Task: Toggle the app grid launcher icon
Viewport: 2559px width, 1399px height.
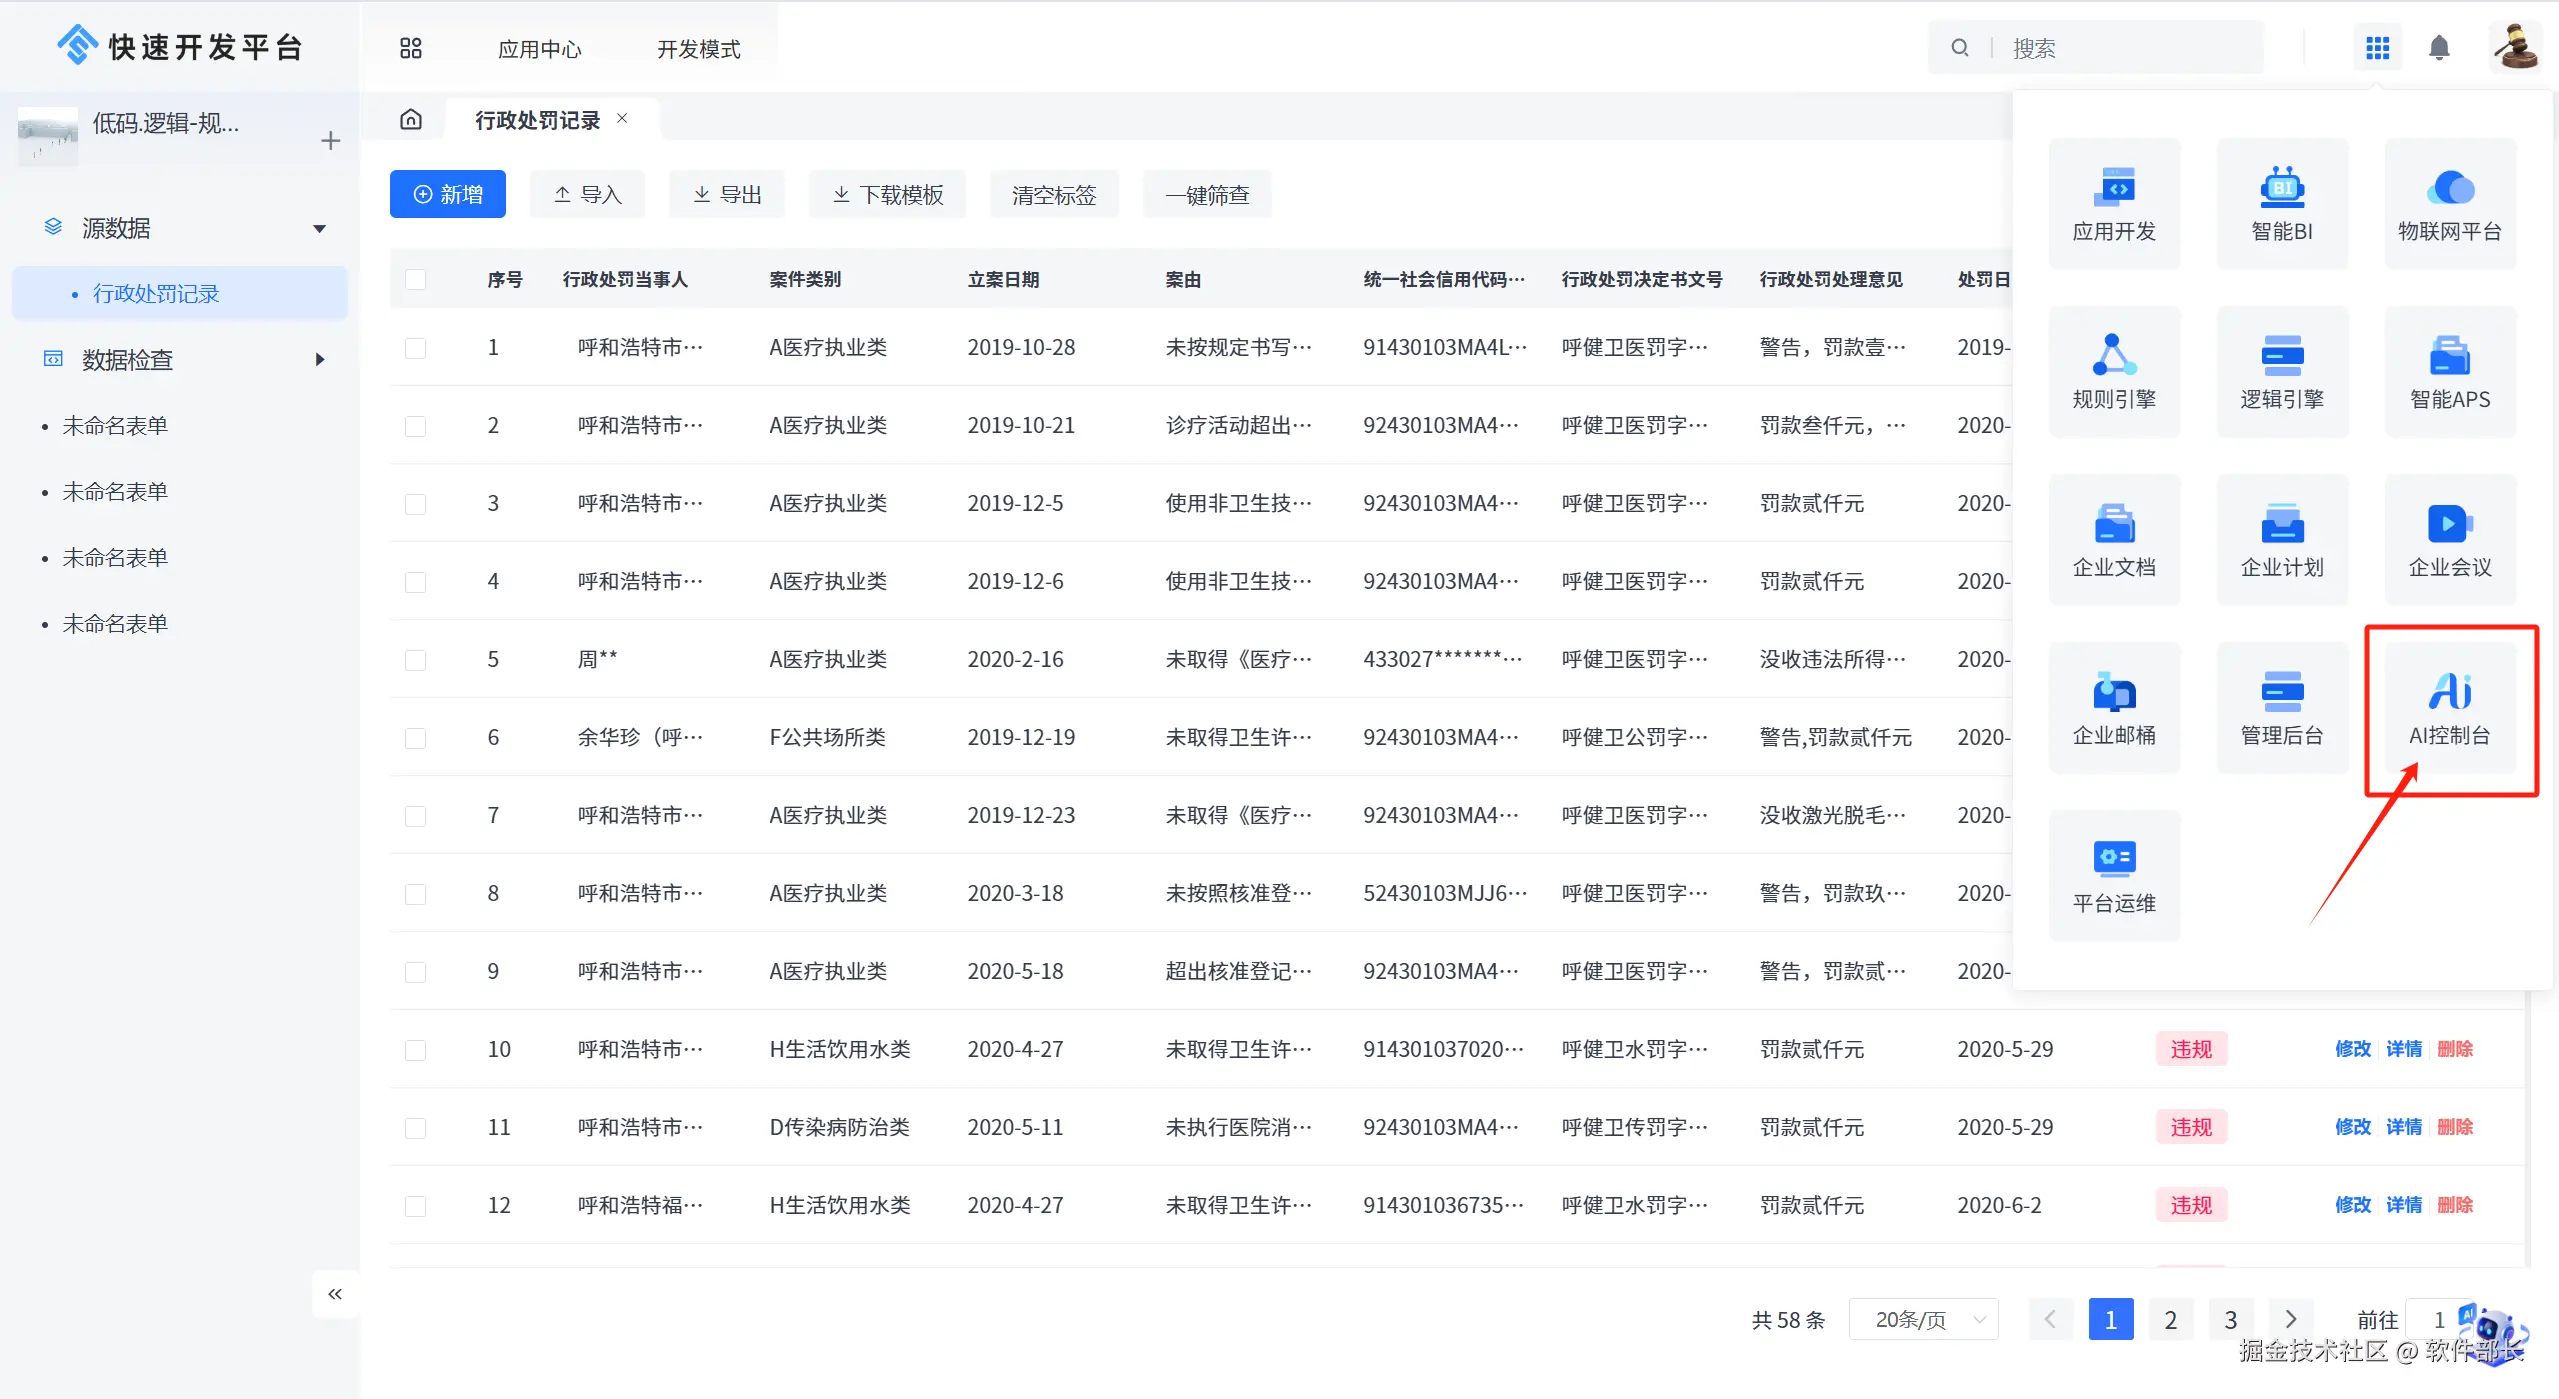Action: (2377, 48)
